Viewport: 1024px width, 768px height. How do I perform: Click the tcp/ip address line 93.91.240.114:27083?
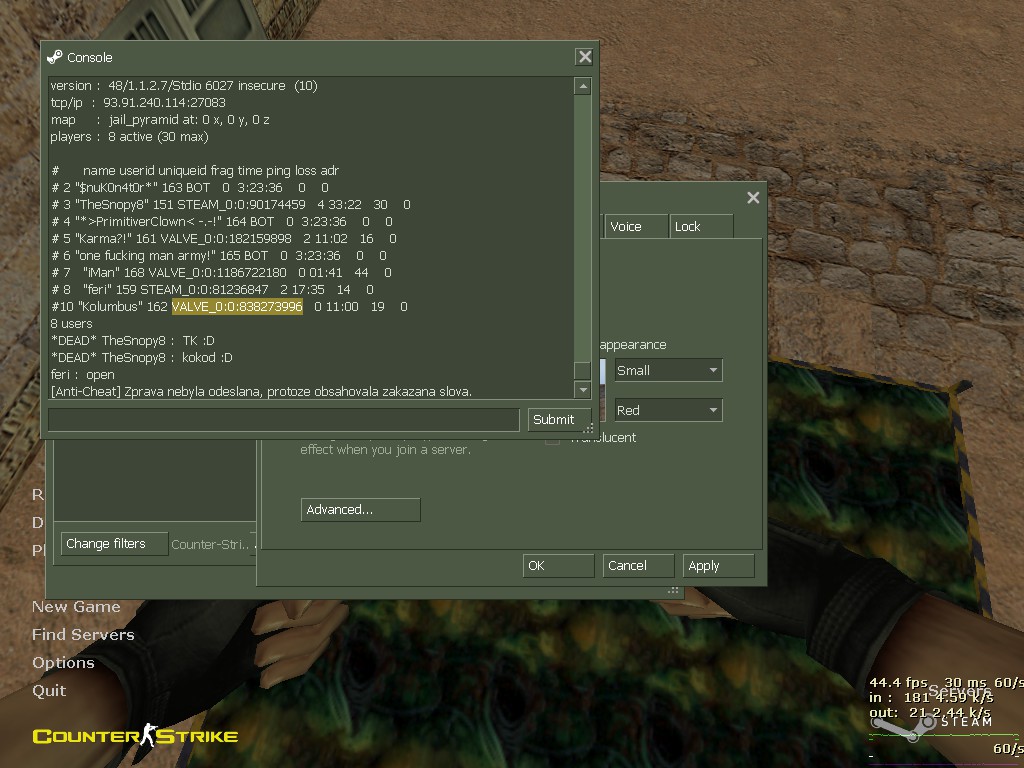(x=138, y=103)
